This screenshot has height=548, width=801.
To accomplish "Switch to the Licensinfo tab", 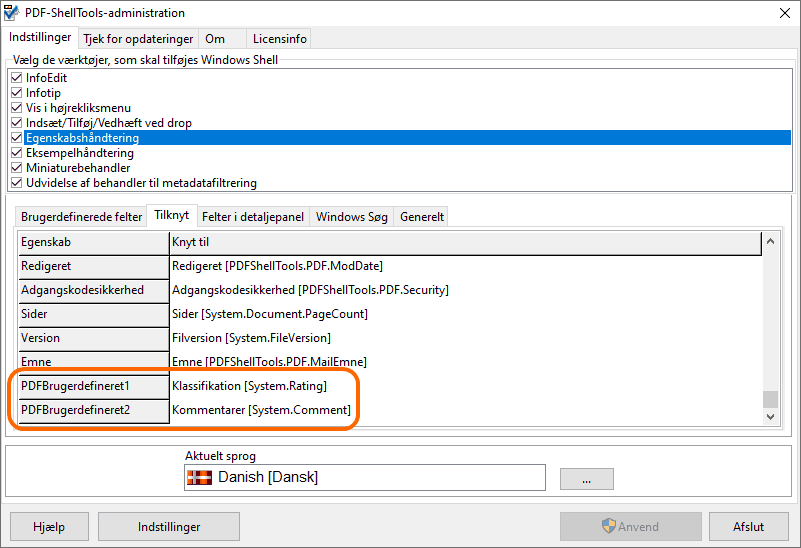I will (279, 39).
